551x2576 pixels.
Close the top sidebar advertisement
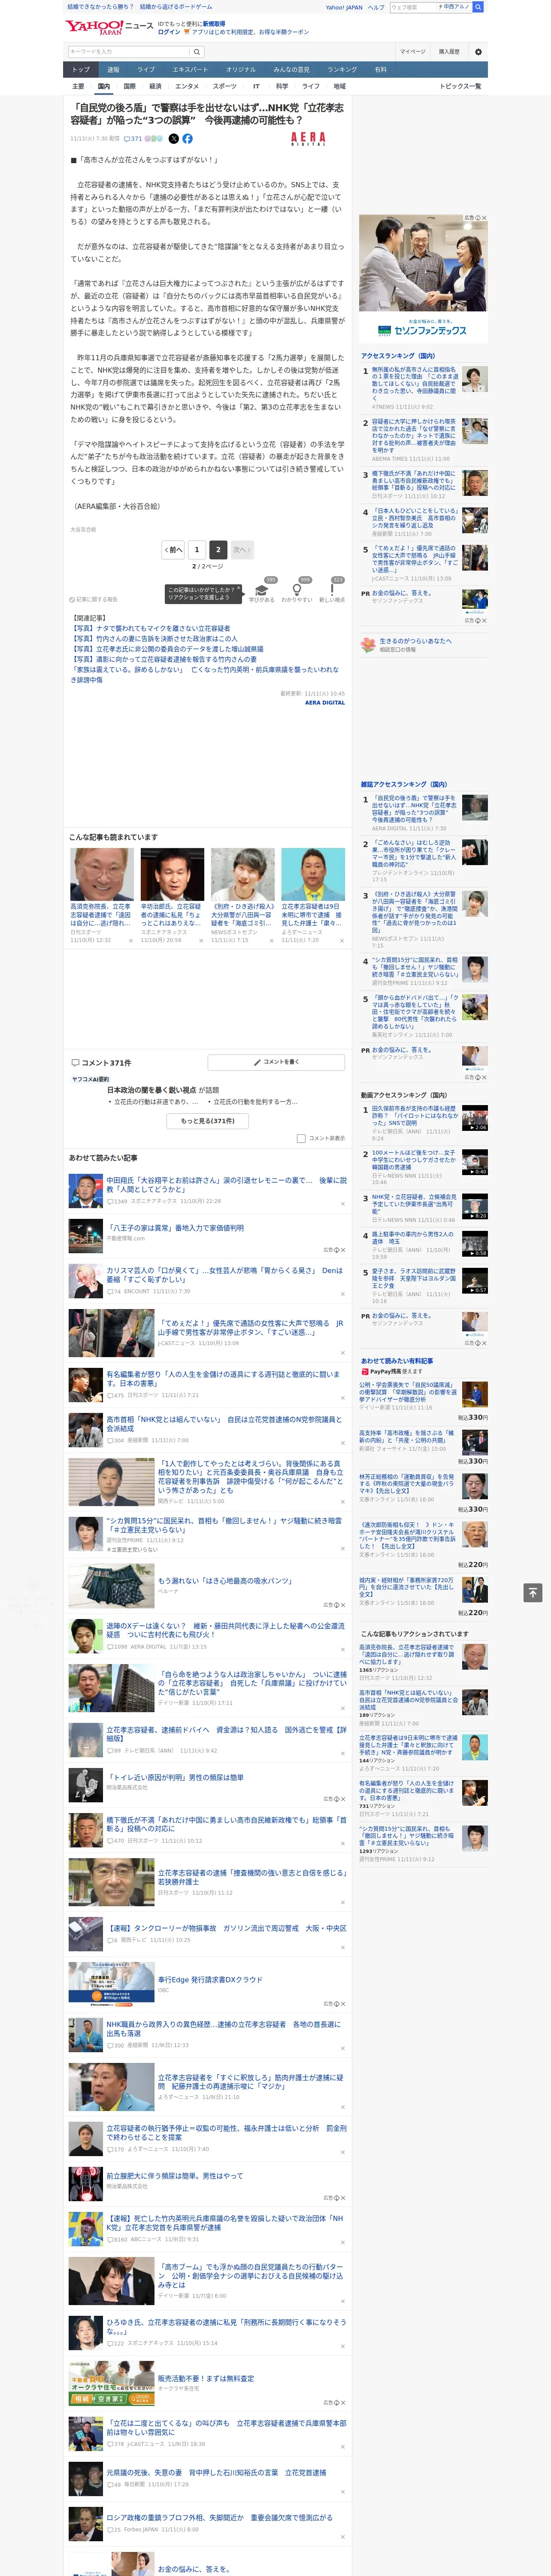(484, 218)
